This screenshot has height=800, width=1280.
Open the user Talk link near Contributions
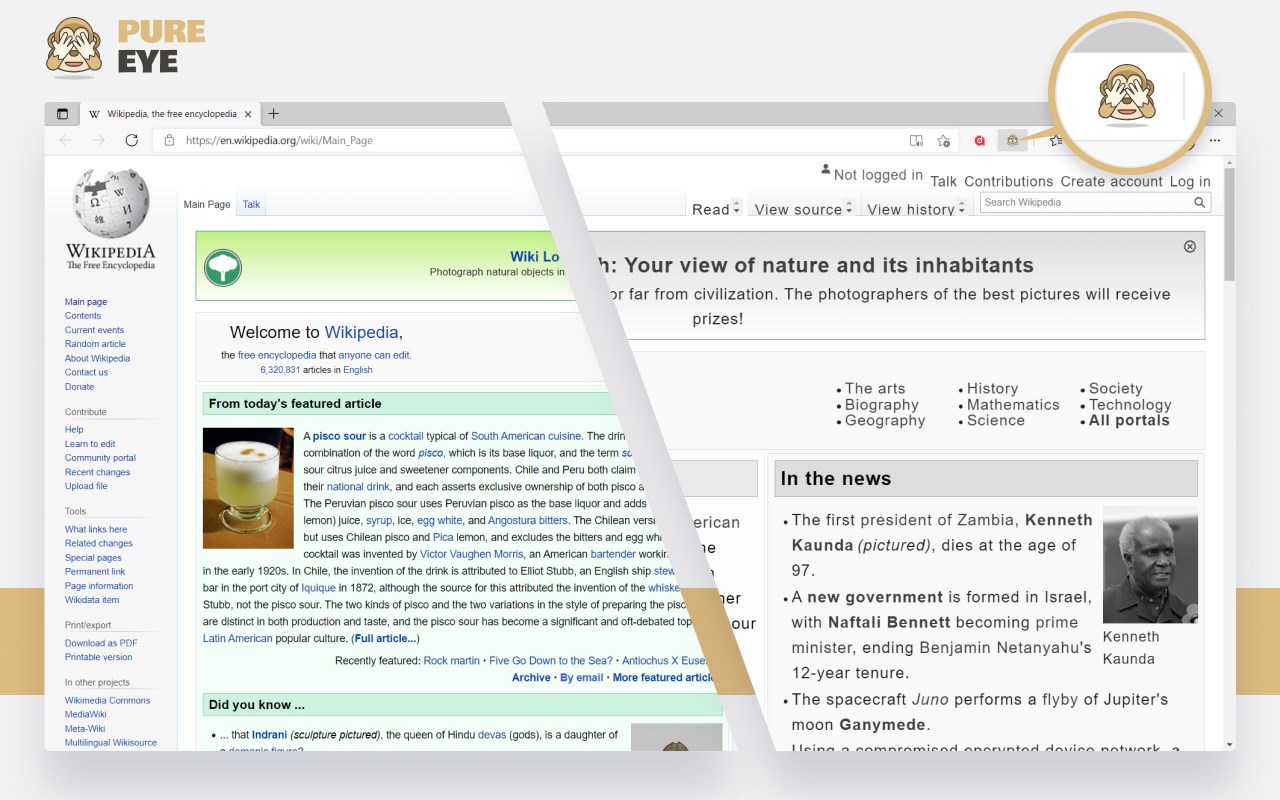point(943,182)
